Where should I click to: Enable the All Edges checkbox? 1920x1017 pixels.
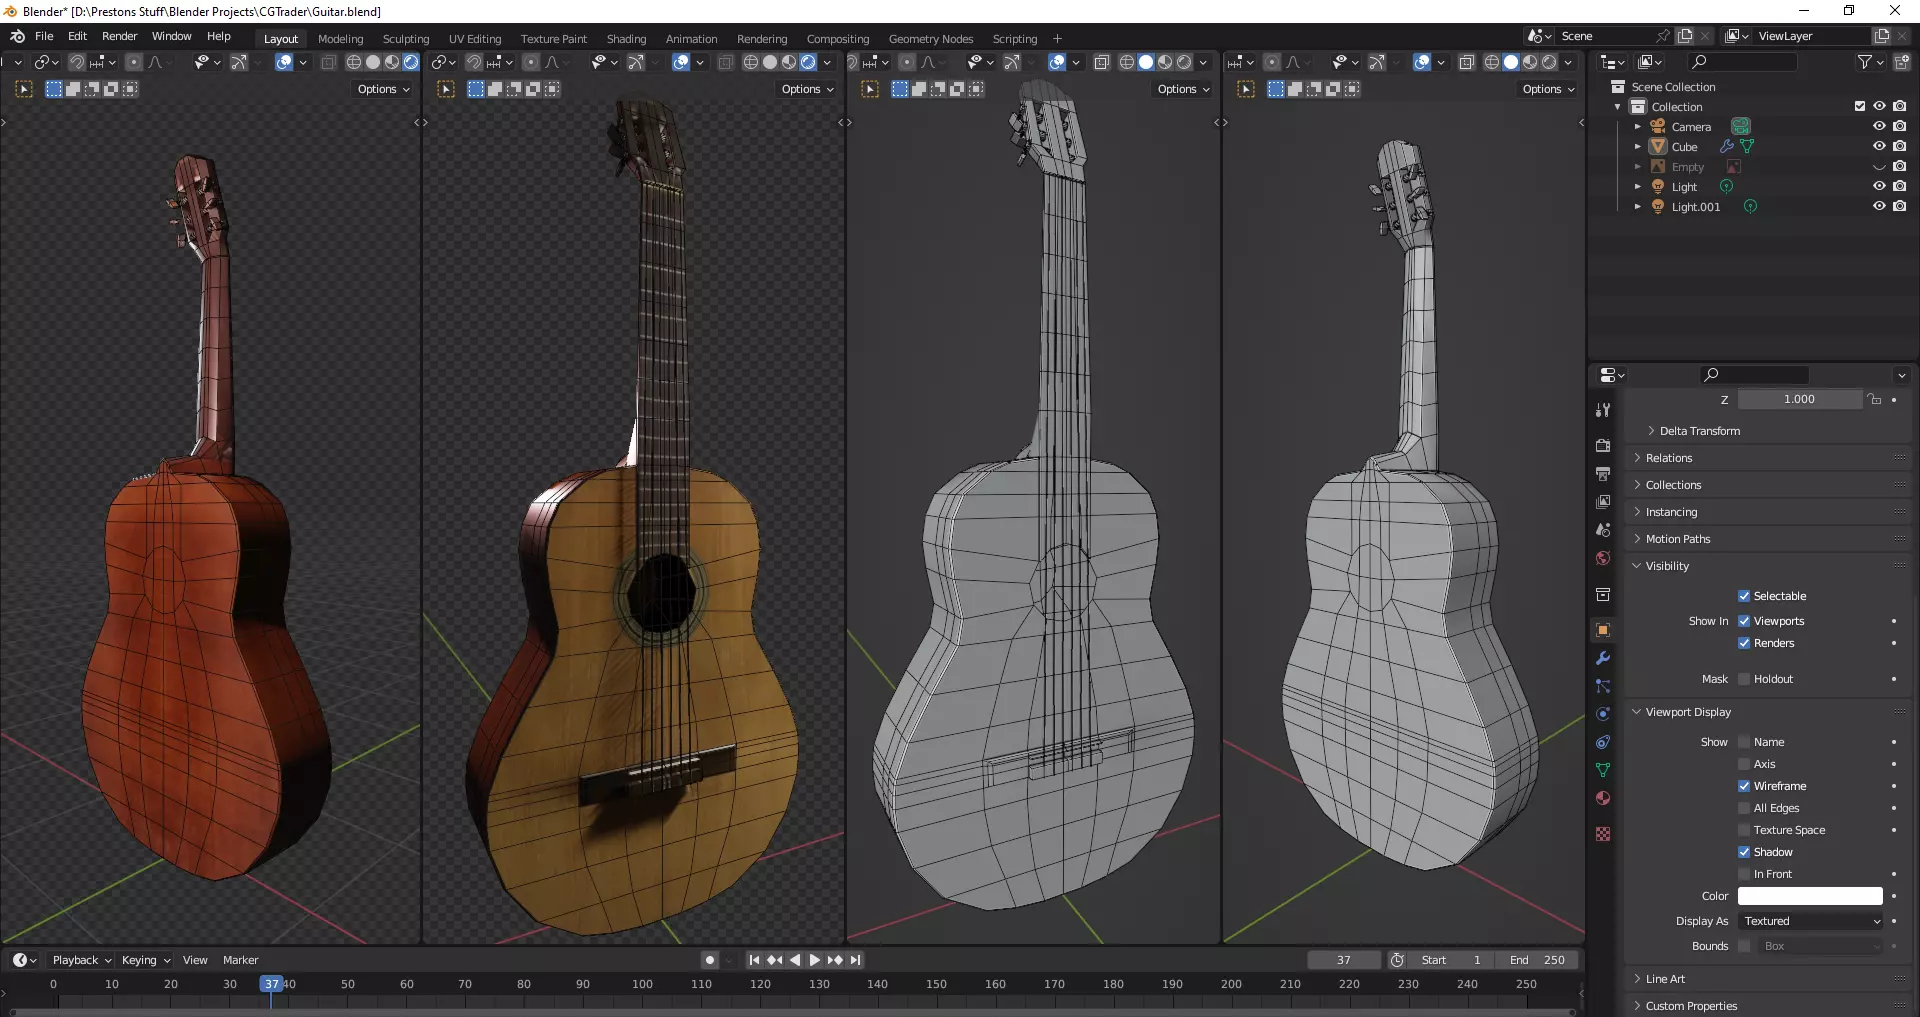point(1744,808)
